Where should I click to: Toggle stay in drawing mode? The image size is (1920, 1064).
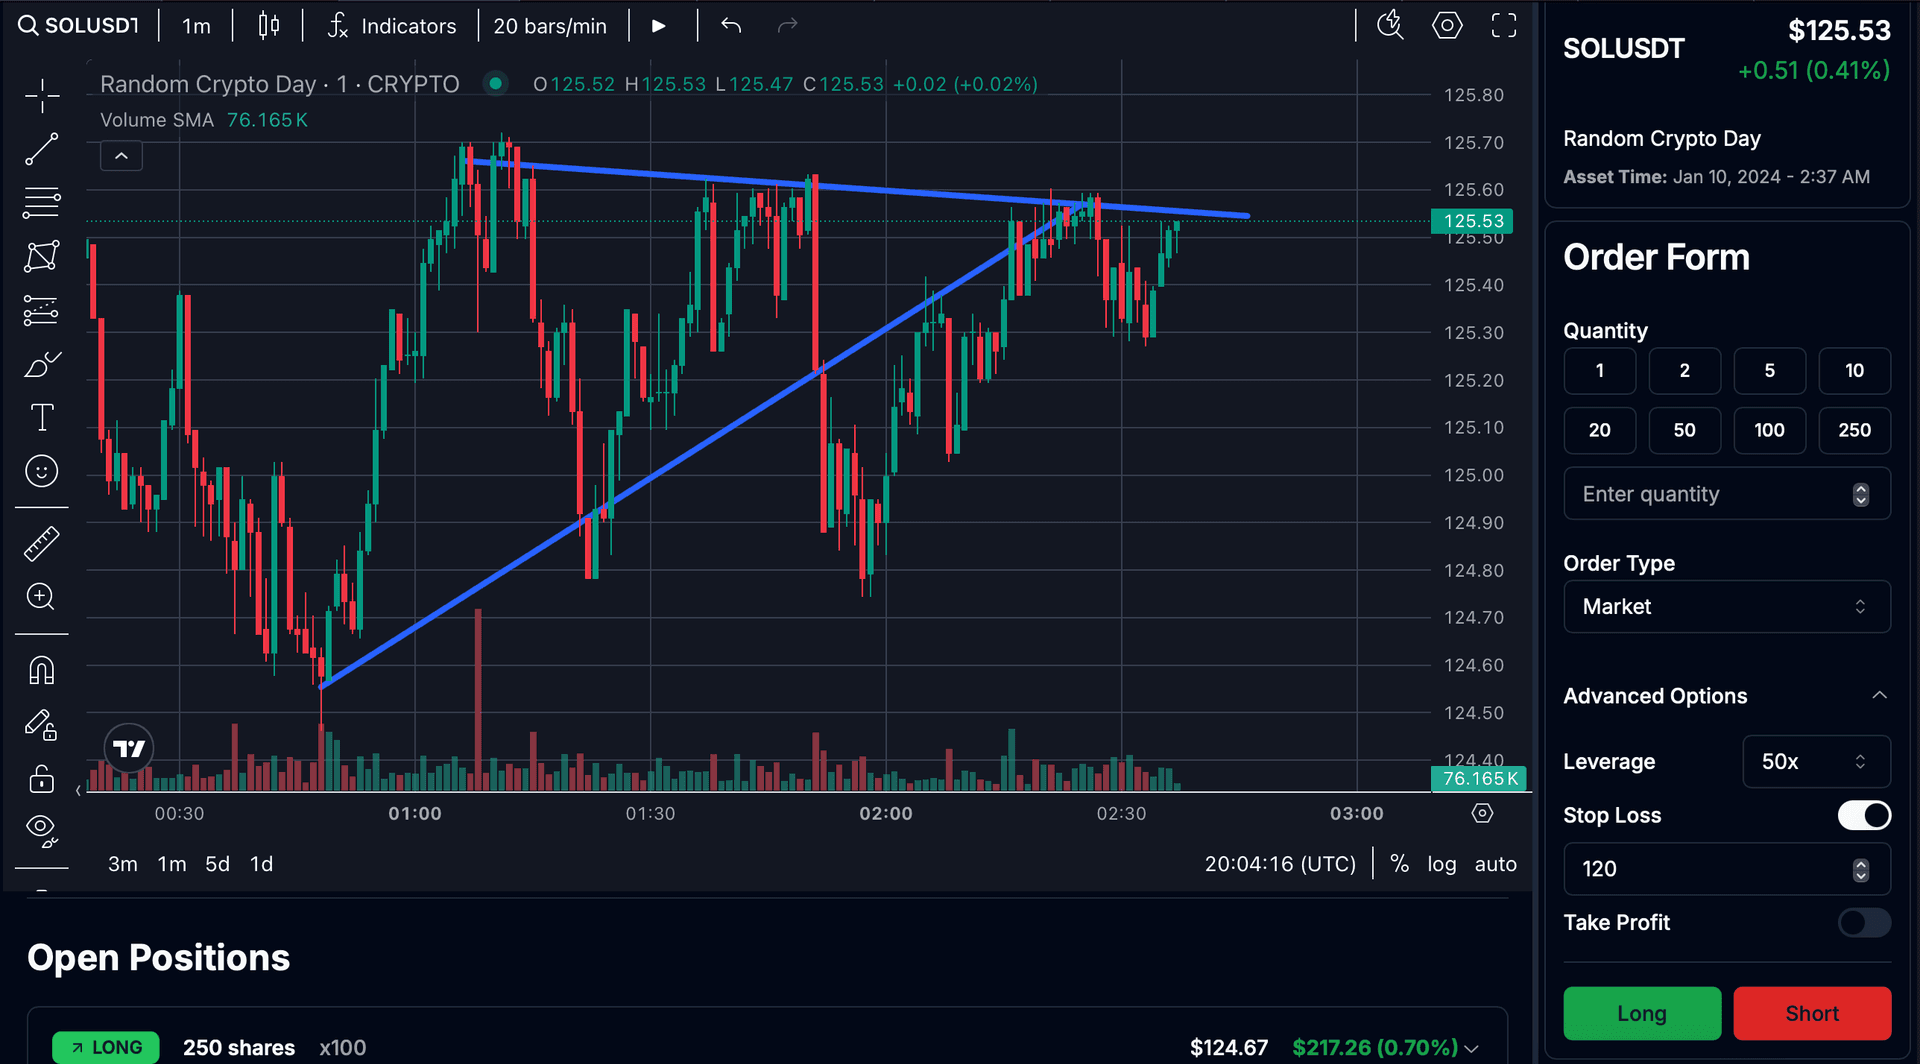point(42,724)
